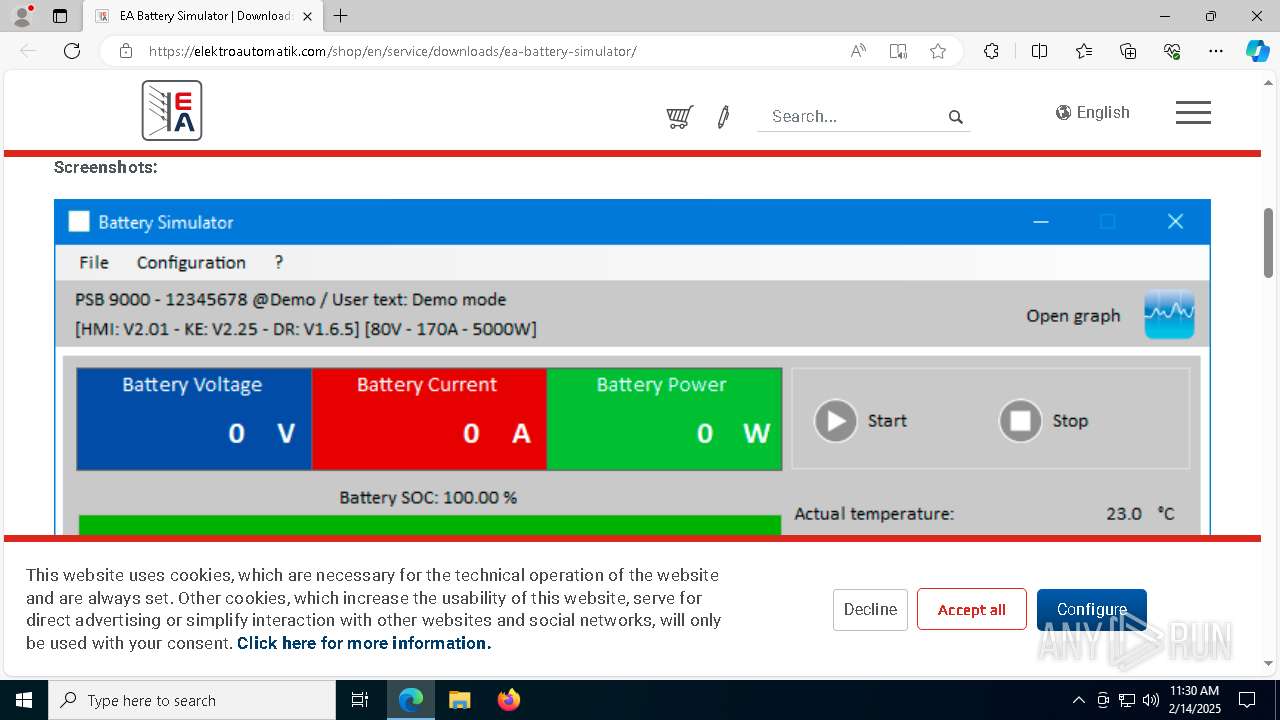
Task: Open a new browser tab
Action: click(341, 16)
